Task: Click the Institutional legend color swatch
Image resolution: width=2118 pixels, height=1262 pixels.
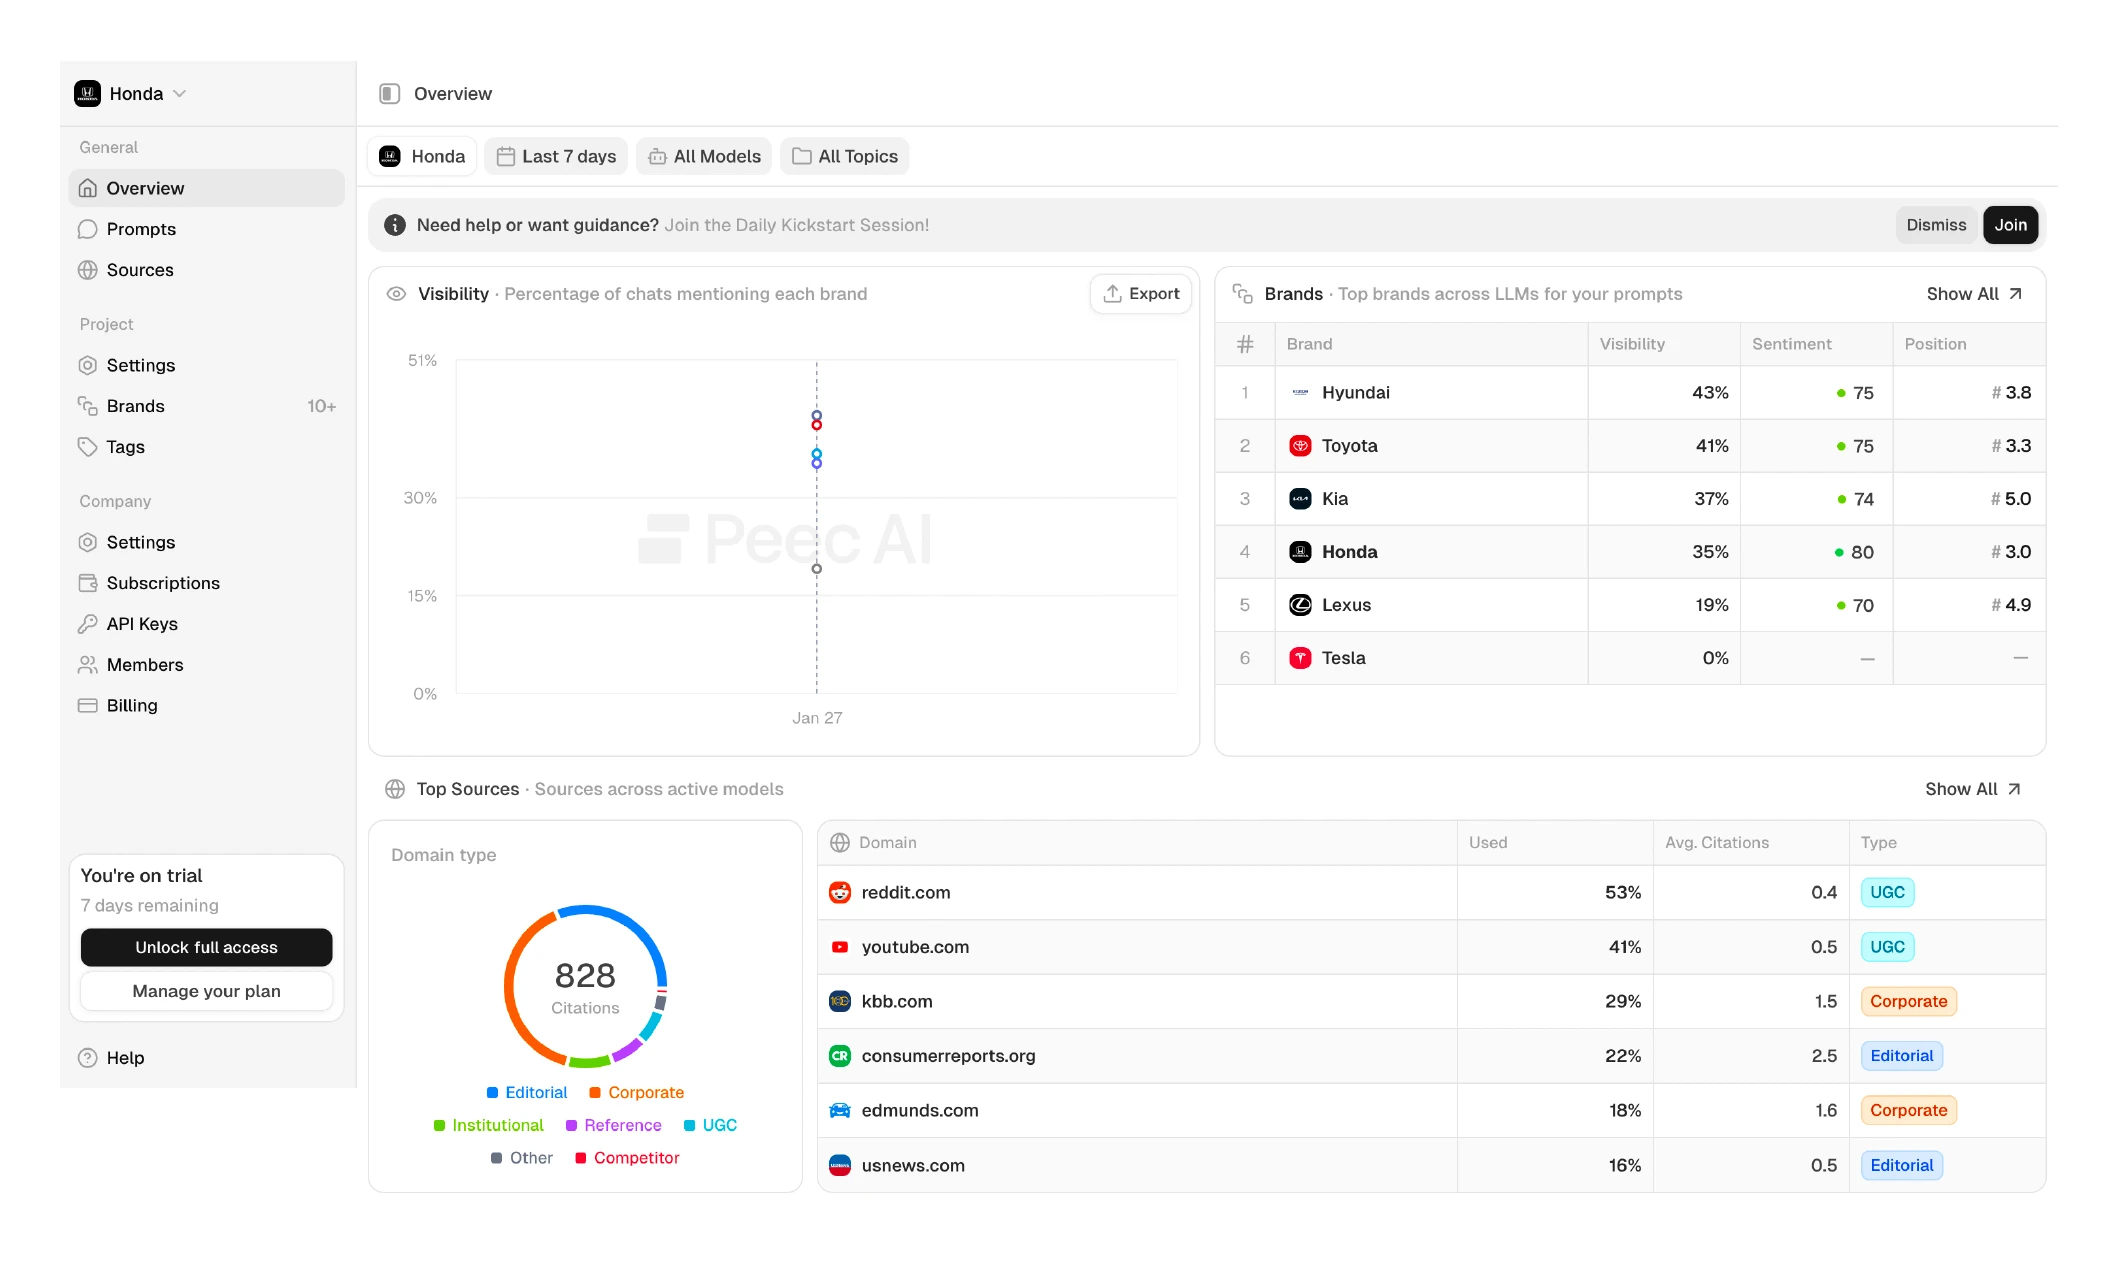Action: pos(439,1126)
